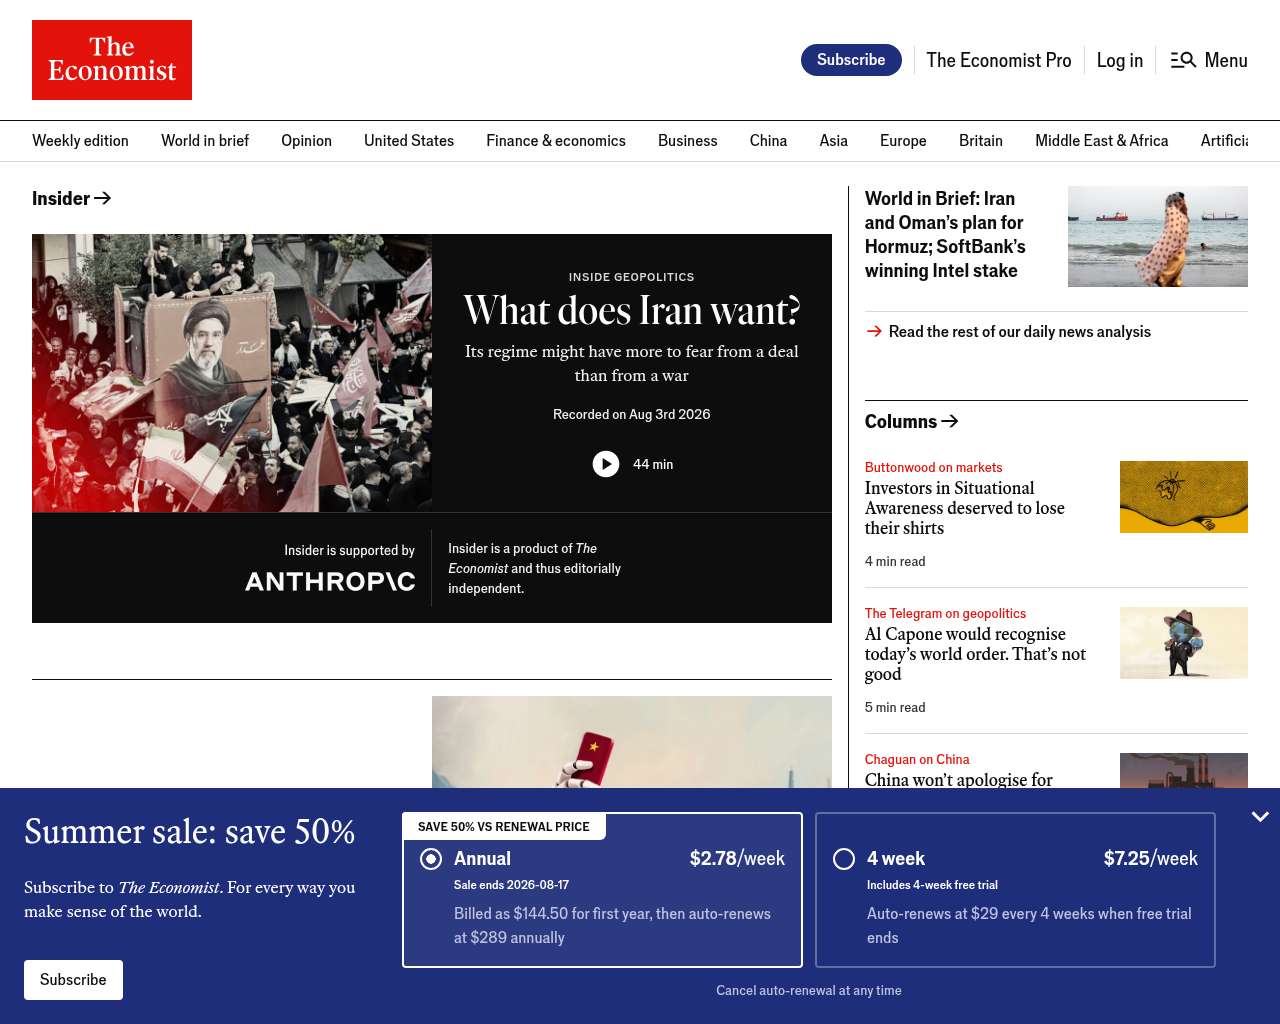Open the Columns section heading
The height and width of the screenshot is (1024, 1280).
pyautogui.click(x=912, y=421)
